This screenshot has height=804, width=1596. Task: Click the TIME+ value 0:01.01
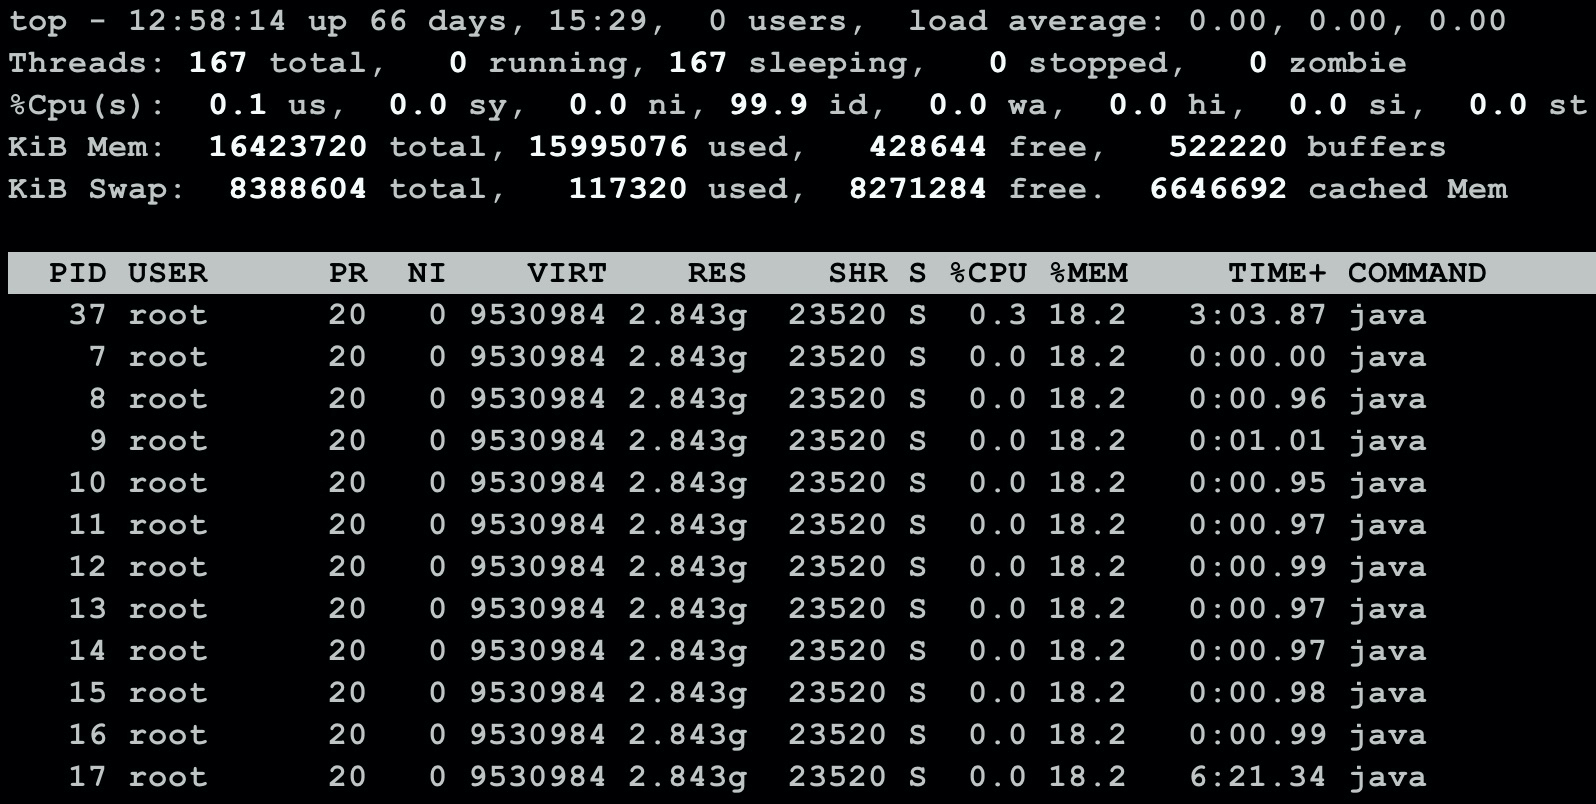[x=1257, y=441]
